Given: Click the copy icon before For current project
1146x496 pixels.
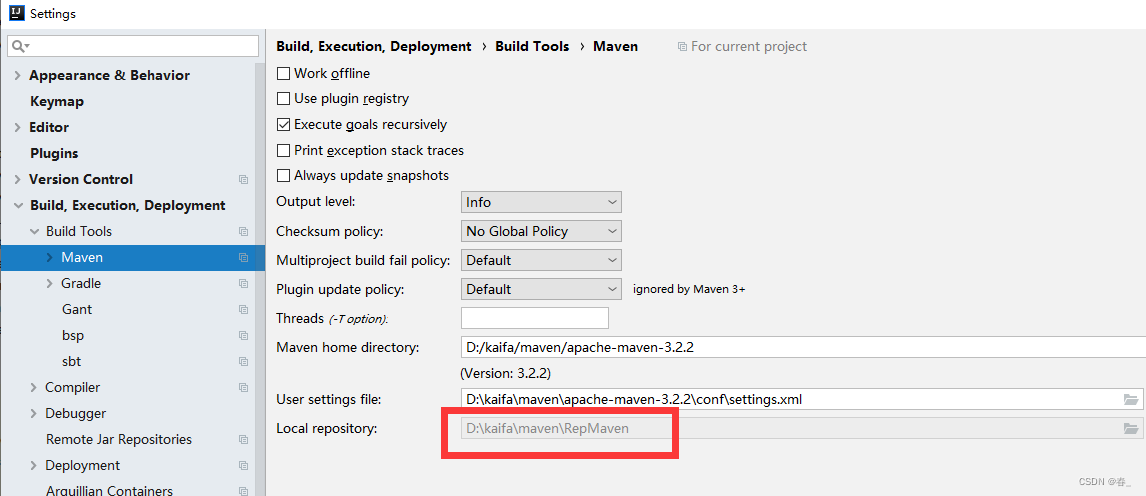Looking at the screenshot, I should [x=682, y=47].
